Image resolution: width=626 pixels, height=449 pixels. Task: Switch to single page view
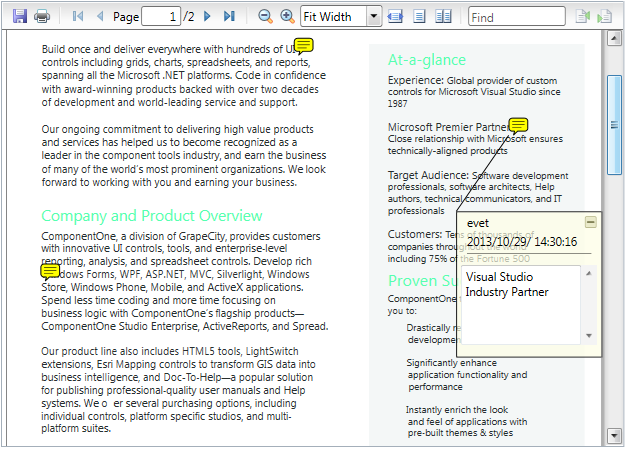(x=419, y=16)
